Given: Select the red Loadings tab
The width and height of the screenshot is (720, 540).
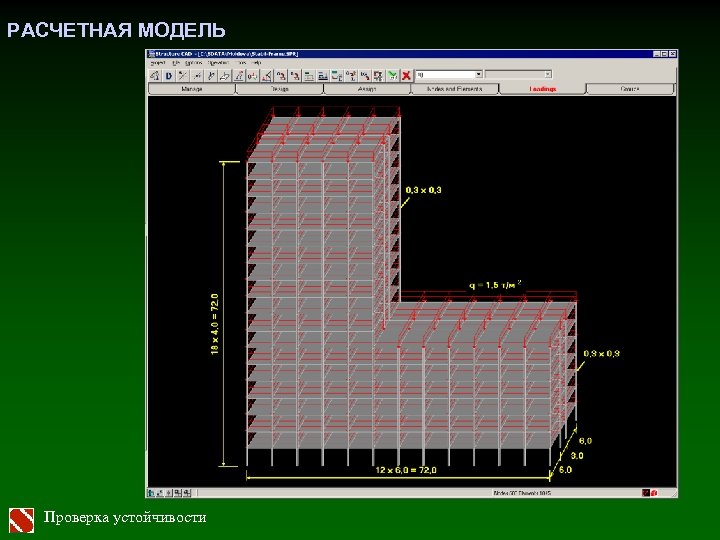Looking at the screenshot, I should tap(543, 89).
